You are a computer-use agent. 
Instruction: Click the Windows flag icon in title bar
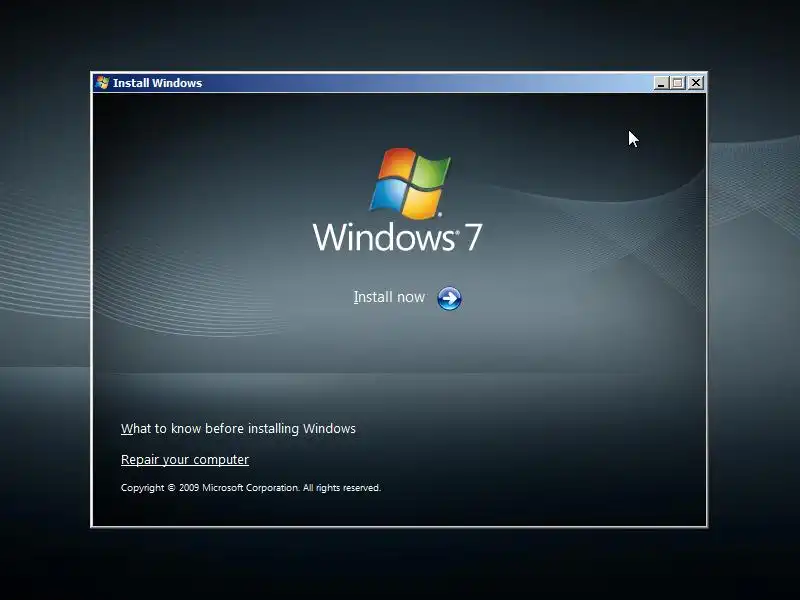[102, 83]
